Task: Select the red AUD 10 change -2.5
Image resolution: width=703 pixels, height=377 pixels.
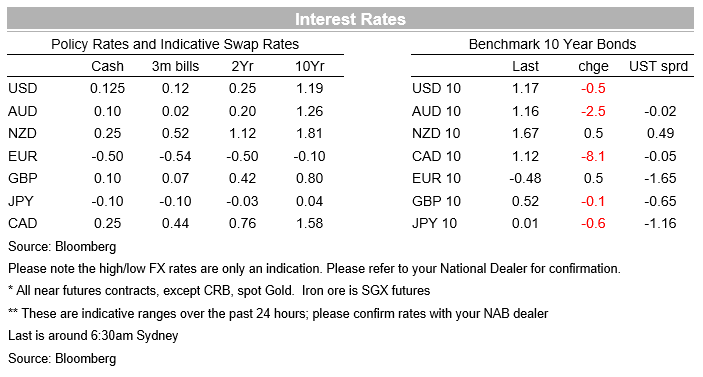Action: (593, 111)
